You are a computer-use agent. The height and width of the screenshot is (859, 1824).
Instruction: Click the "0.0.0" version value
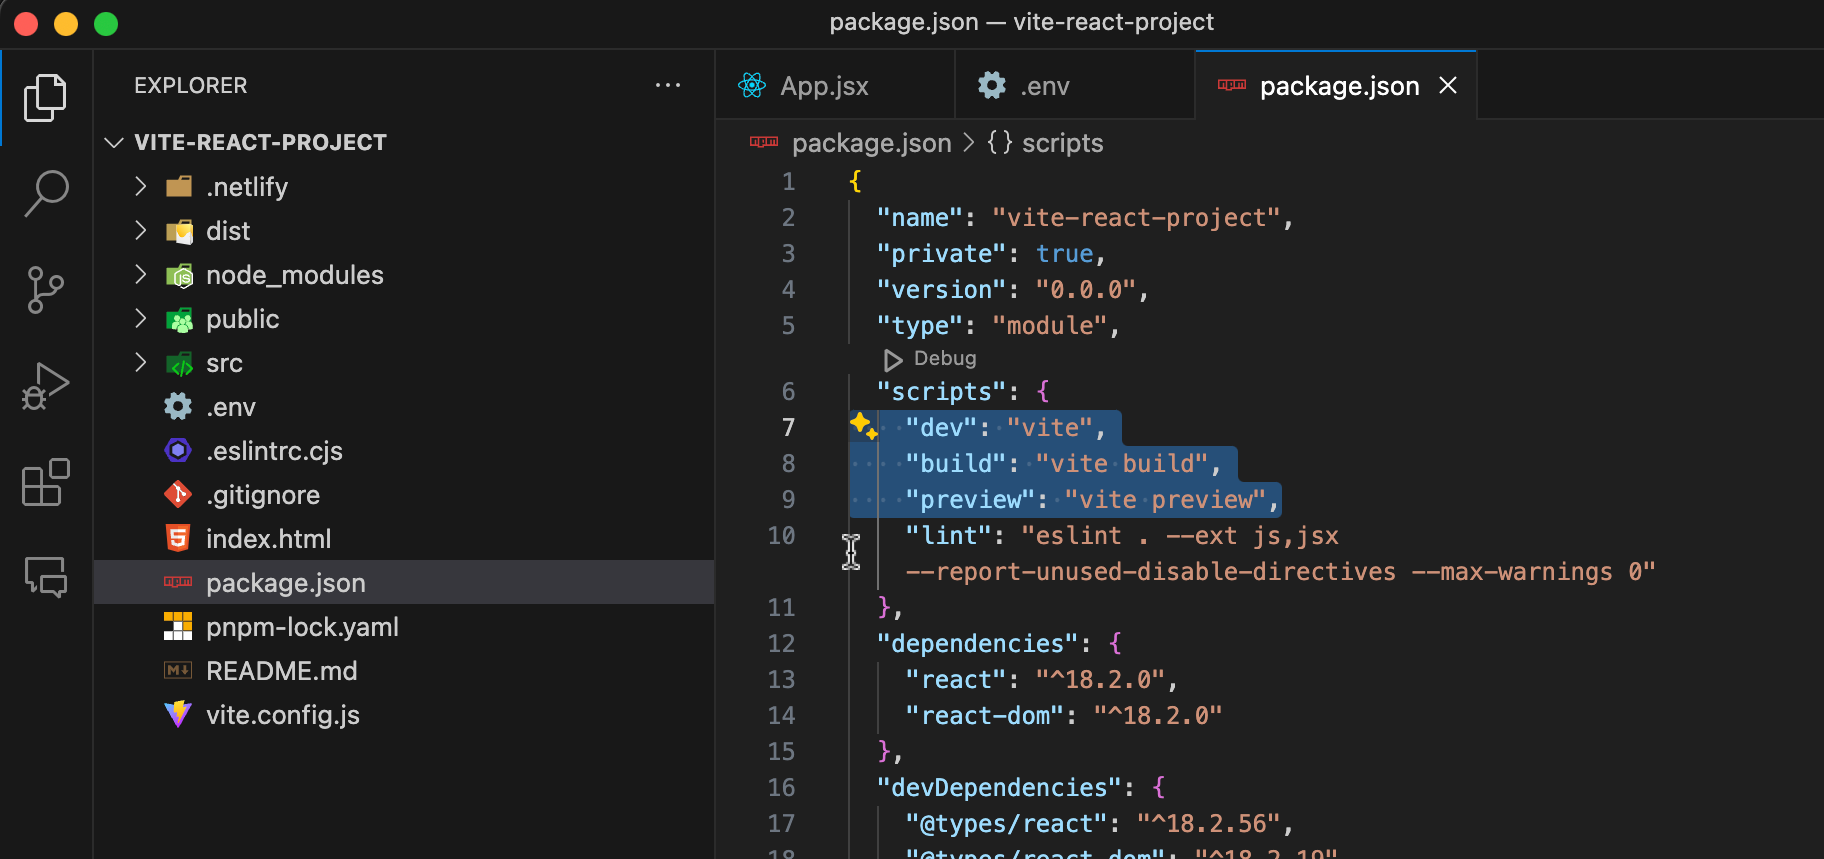(x=1086, y=289)
